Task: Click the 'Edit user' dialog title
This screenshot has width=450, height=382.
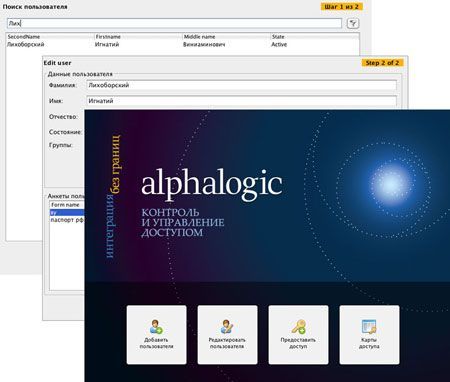Action: [x=57, y=63]
